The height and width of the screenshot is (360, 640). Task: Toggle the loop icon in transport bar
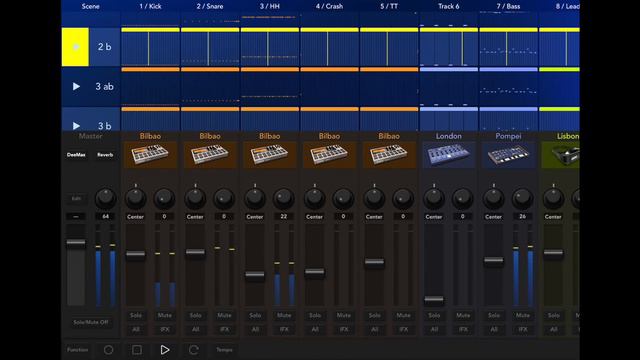click(193, 350)
